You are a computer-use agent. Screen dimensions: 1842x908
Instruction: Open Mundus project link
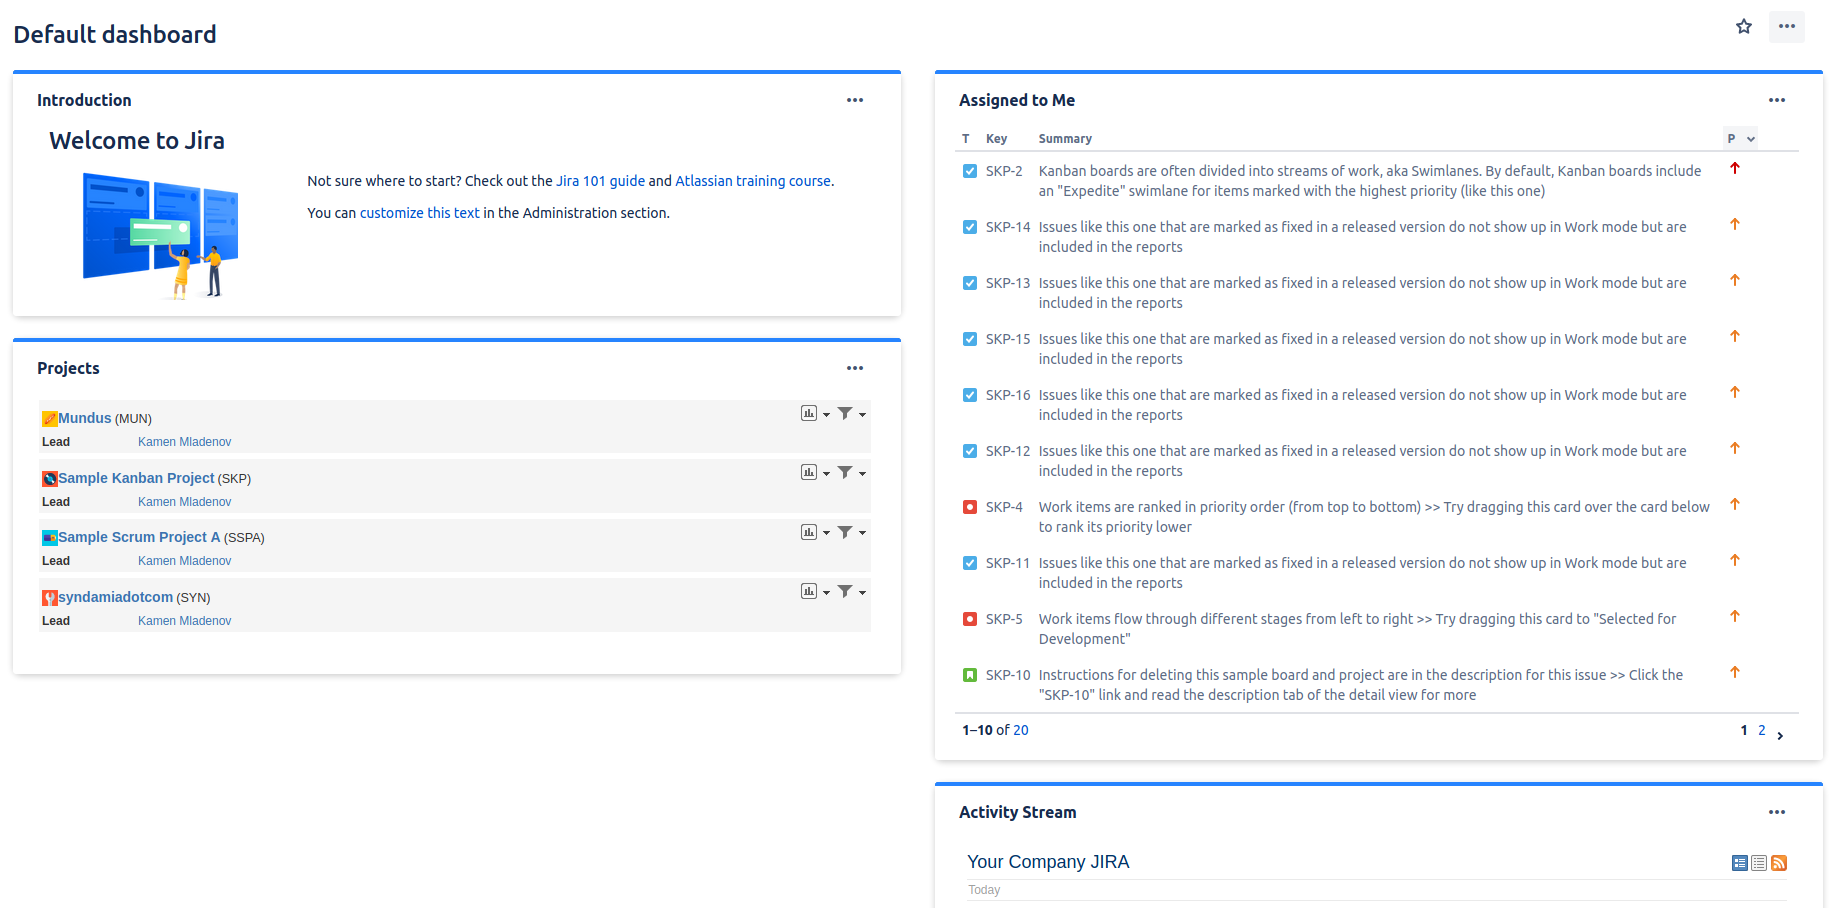[85, 418]
